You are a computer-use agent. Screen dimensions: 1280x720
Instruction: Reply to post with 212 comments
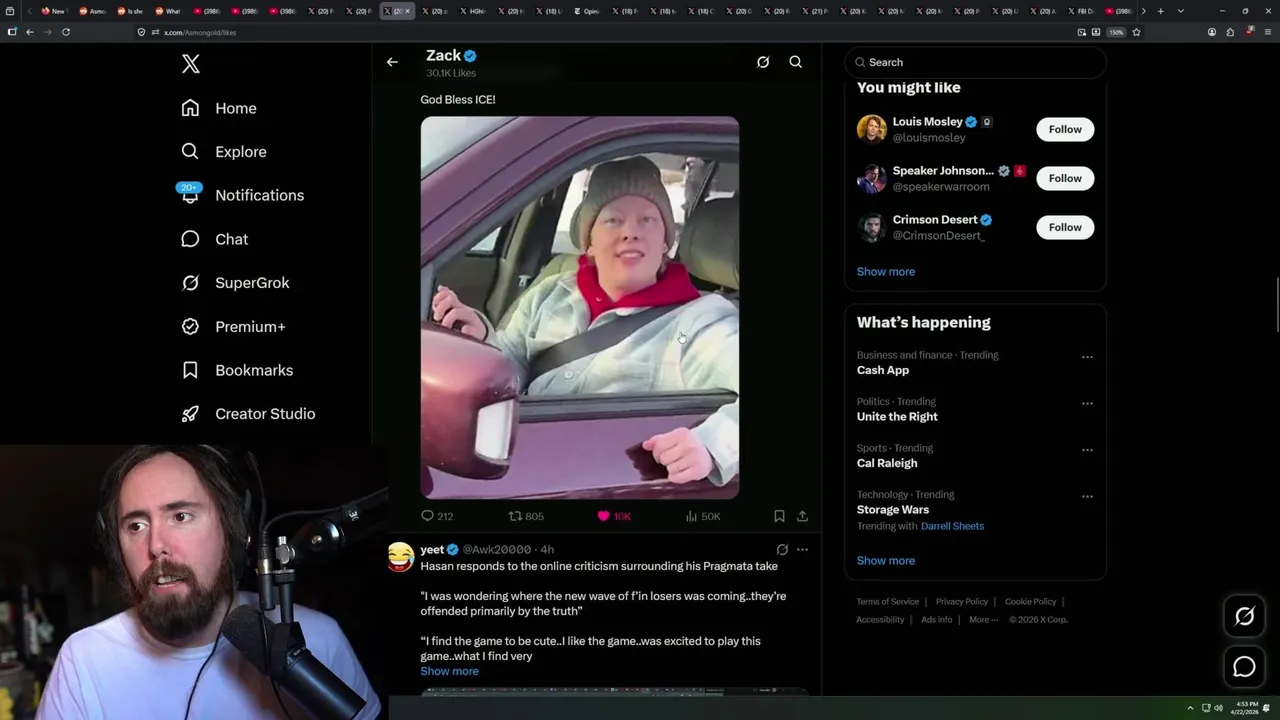pyautogui.click(x=437, y=516)
